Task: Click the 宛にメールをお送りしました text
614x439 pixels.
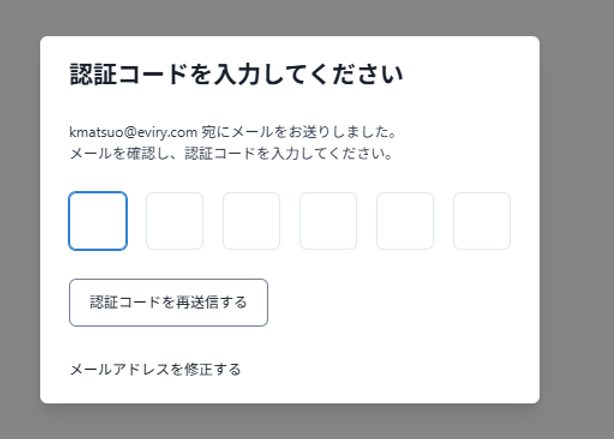Action: tap(300, 131)
